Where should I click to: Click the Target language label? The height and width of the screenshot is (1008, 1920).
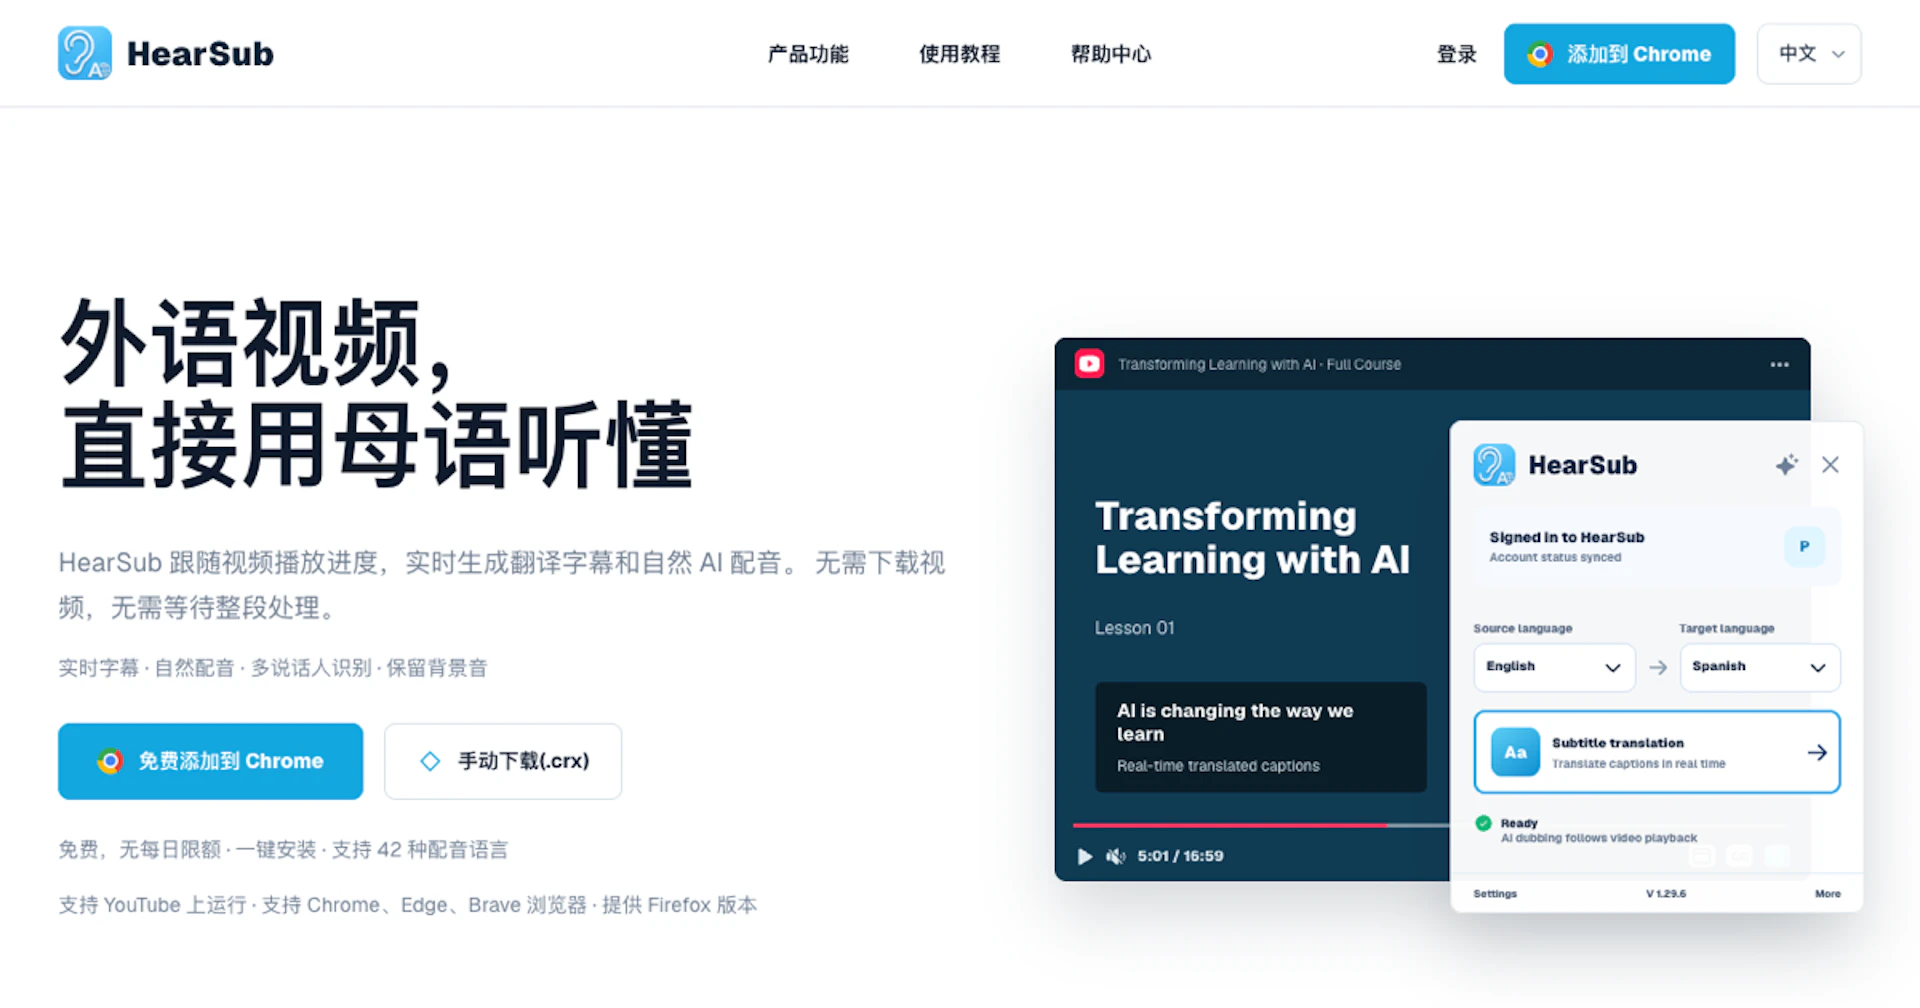click(1726, 628)
